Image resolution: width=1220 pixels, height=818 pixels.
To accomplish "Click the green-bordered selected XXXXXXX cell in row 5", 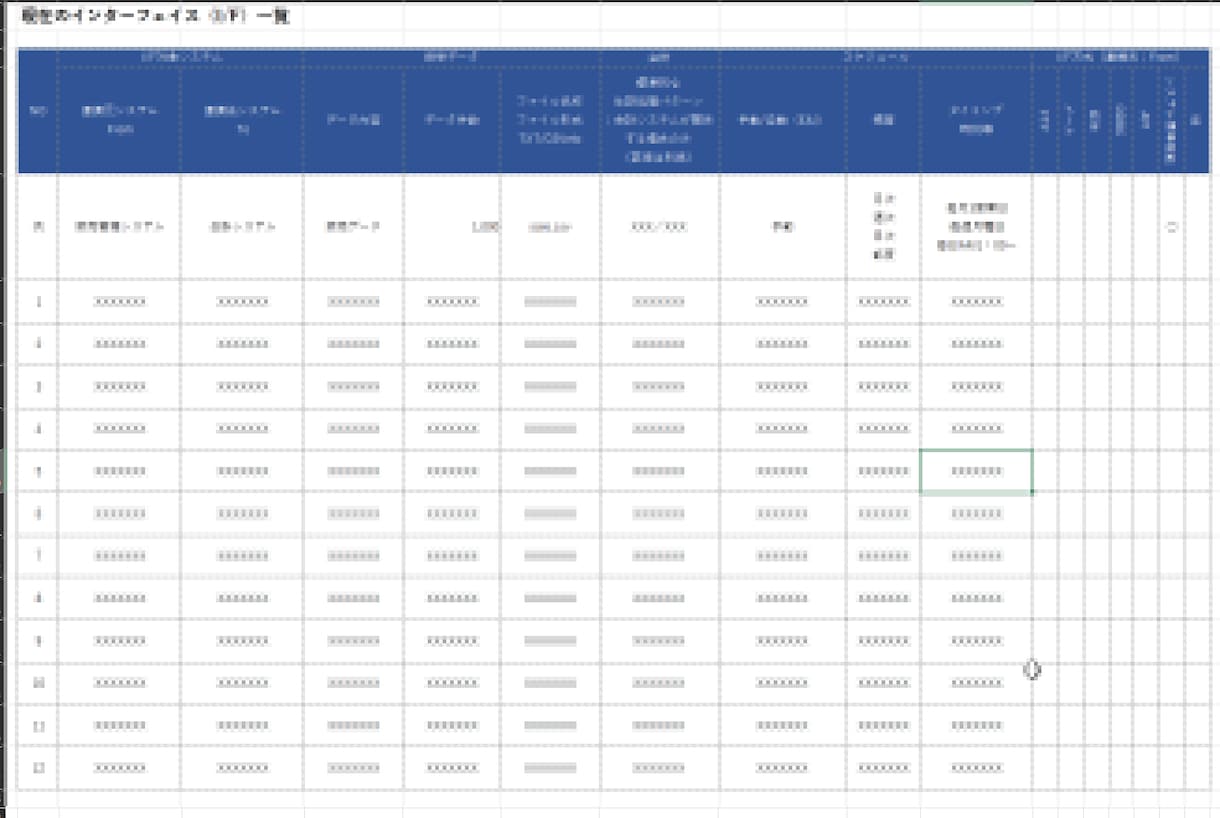I will 976,471.
